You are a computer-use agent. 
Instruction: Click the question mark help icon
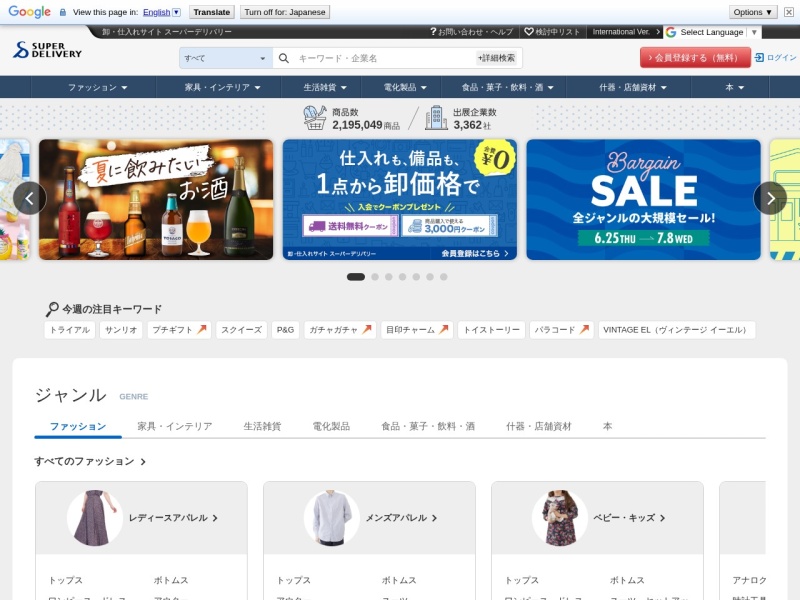[433, 32]
